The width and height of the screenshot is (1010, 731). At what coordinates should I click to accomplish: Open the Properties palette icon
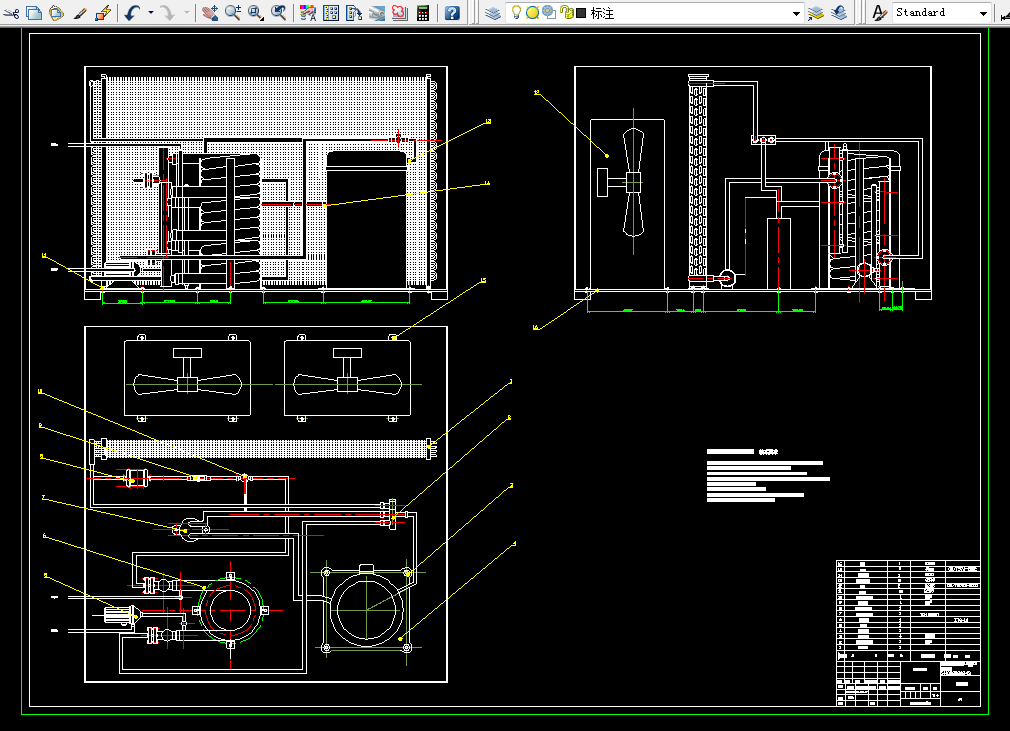308,12
